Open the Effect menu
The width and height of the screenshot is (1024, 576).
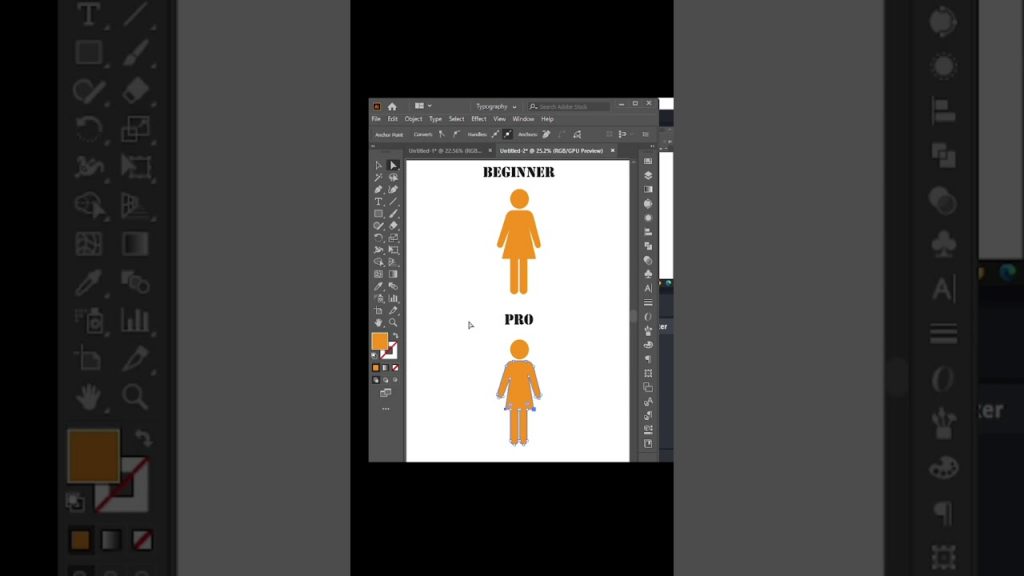[478, 119]
